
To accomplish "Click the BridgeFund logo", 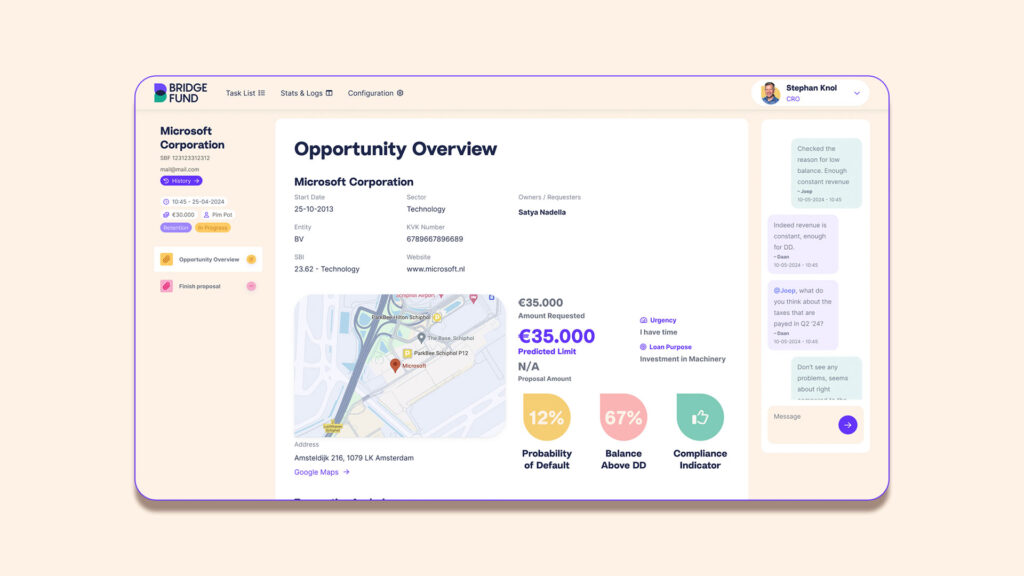I will pyautogui.click(x=180, y=93).
